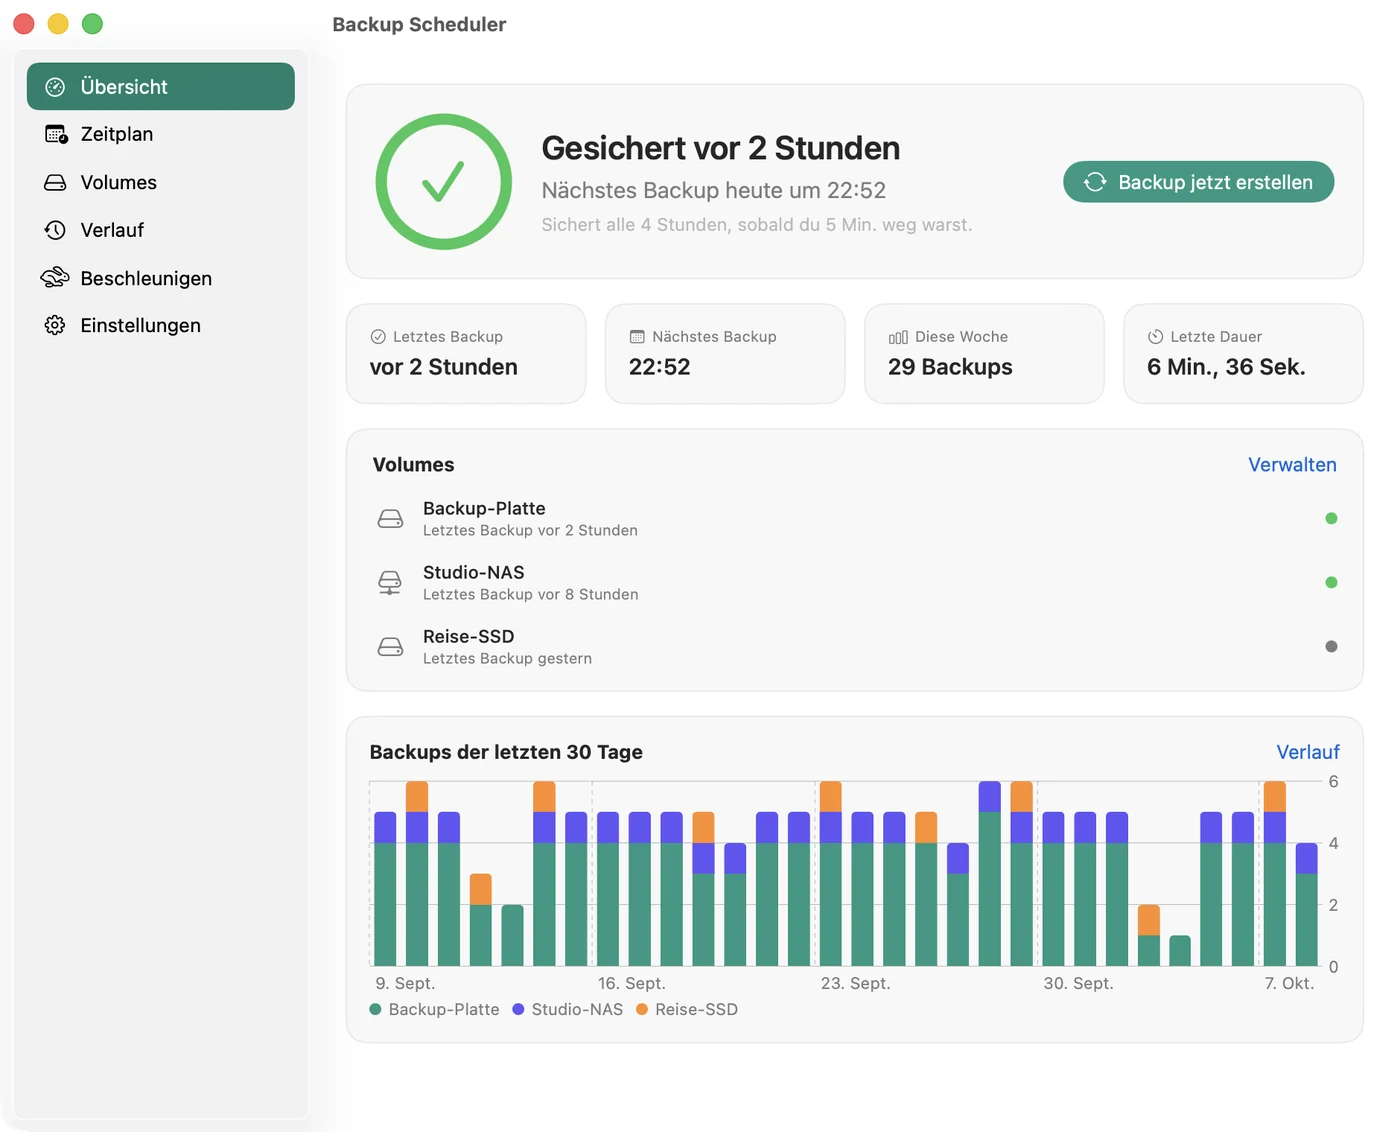Click the green Backup-Platte legend swatch
Viewport: 1400px width, 1132px height.
375,1009
